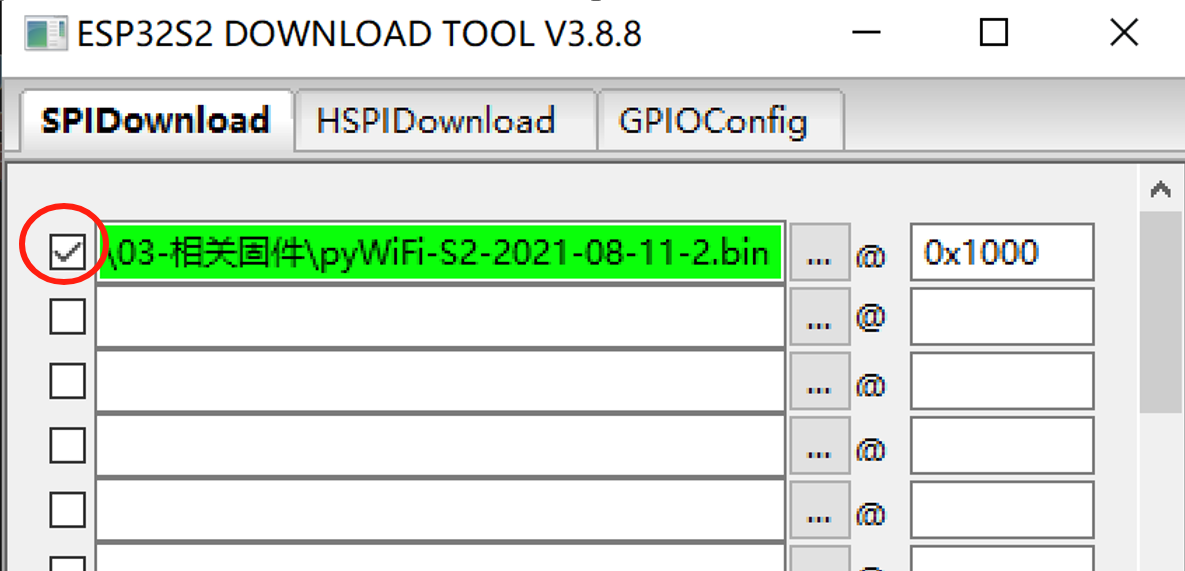The width and height of the screenshot is (1185, 571).
Task: Enable the second firmware row checkbox
Action: tap(67, 316)
